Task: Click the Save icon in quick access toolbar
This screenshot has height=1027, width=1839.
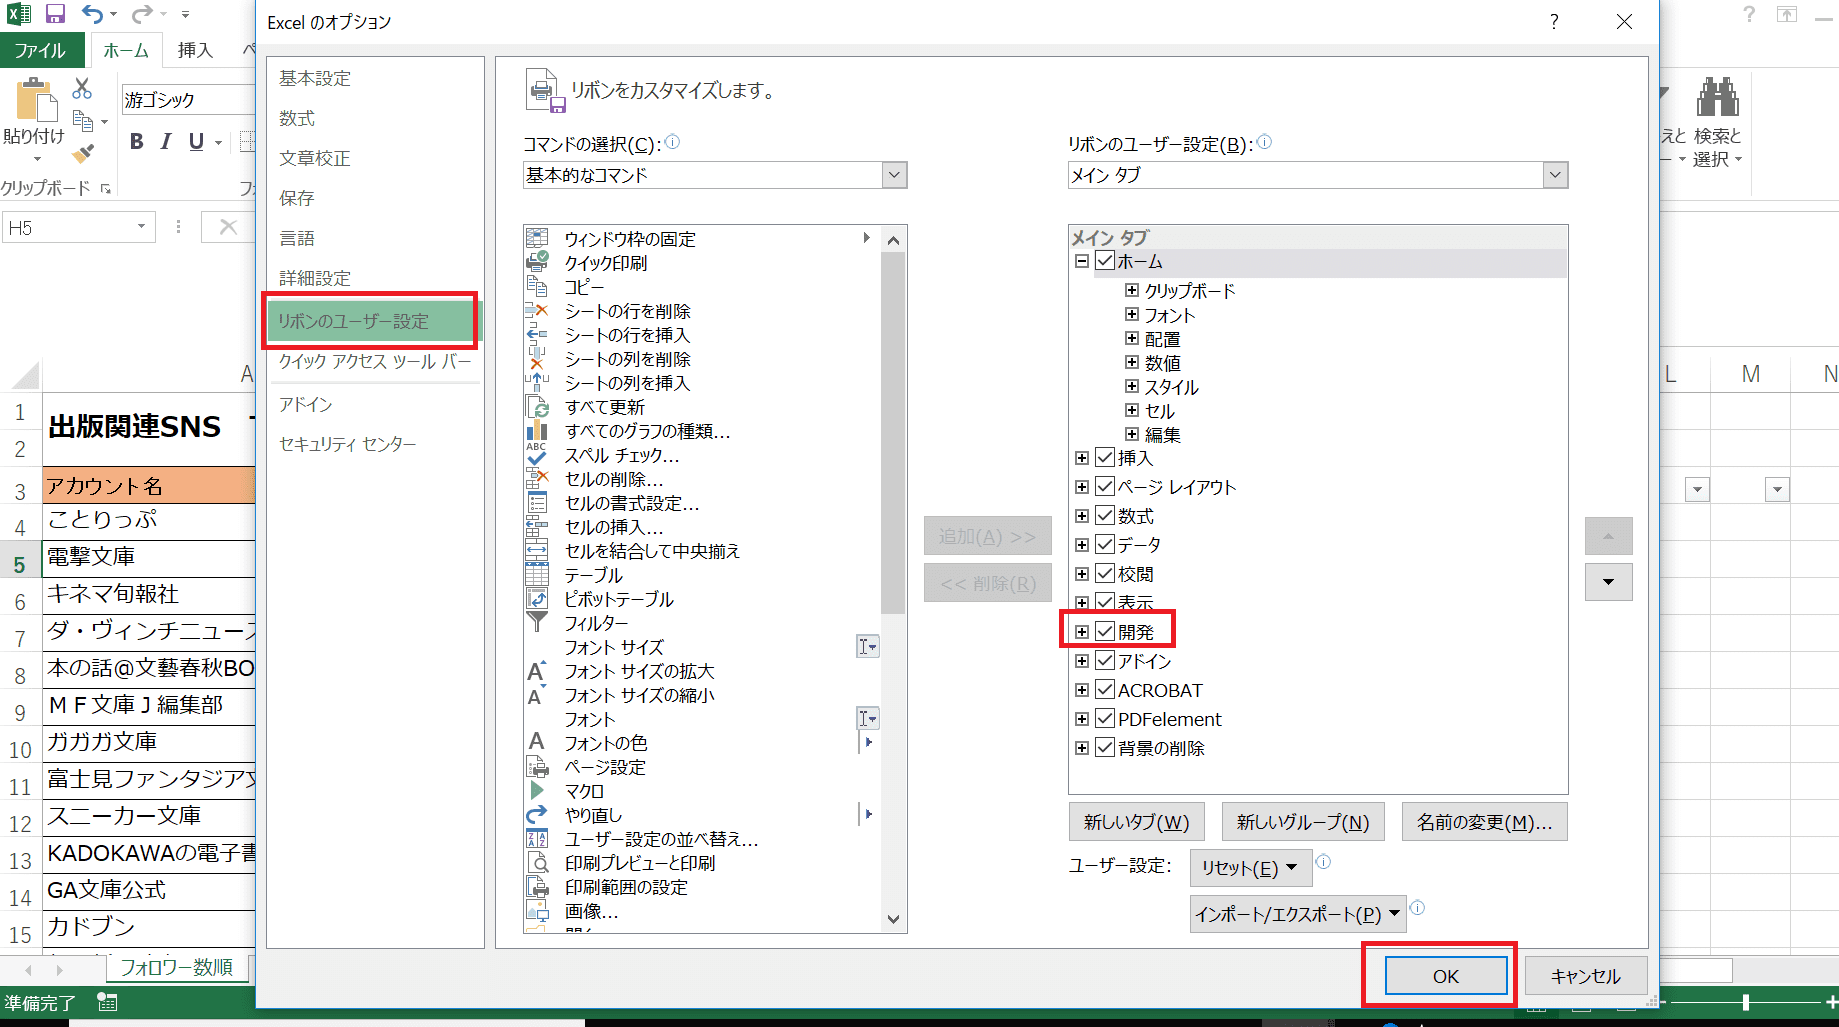Action: click(56, 14)
